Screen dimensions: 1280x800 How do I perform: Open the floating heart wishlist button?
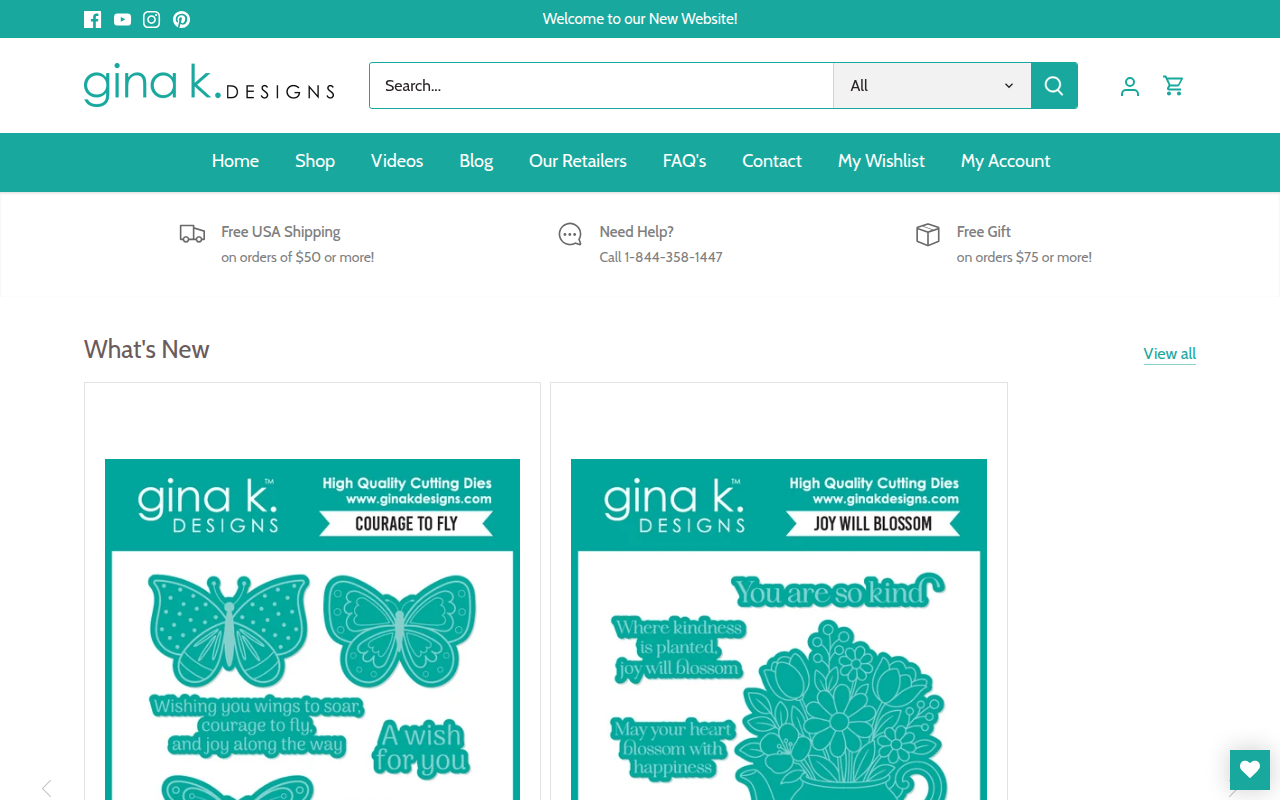click(x=1250, y=769)
